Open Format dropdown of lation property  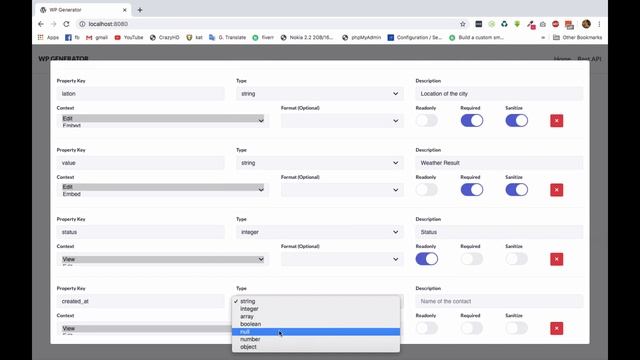(342, 121)
